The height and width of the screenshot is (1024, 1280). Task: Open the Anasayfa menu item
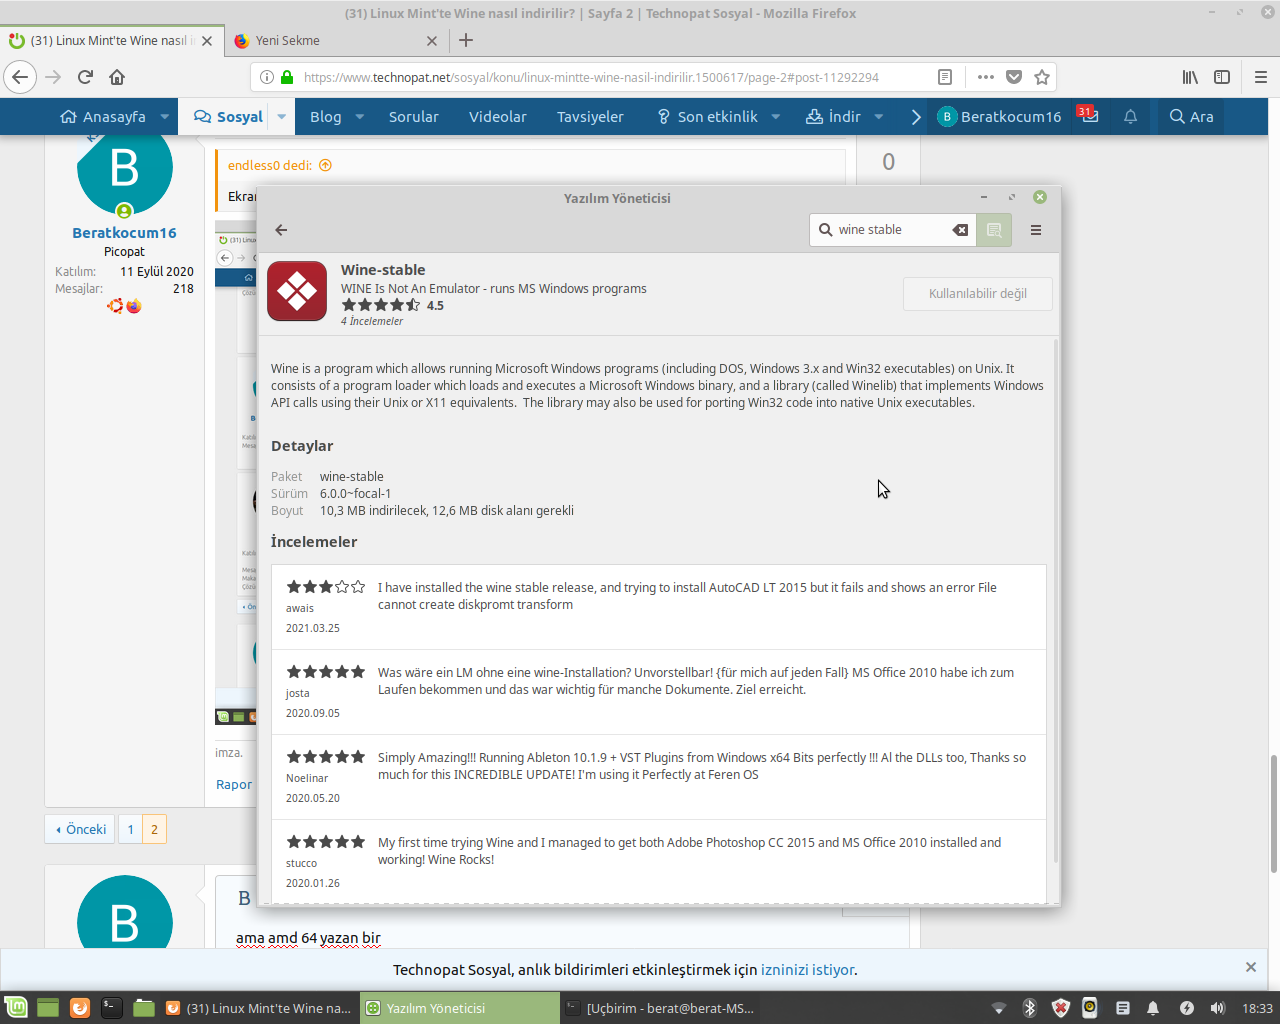pyautogui.click(x=103, y=117)
